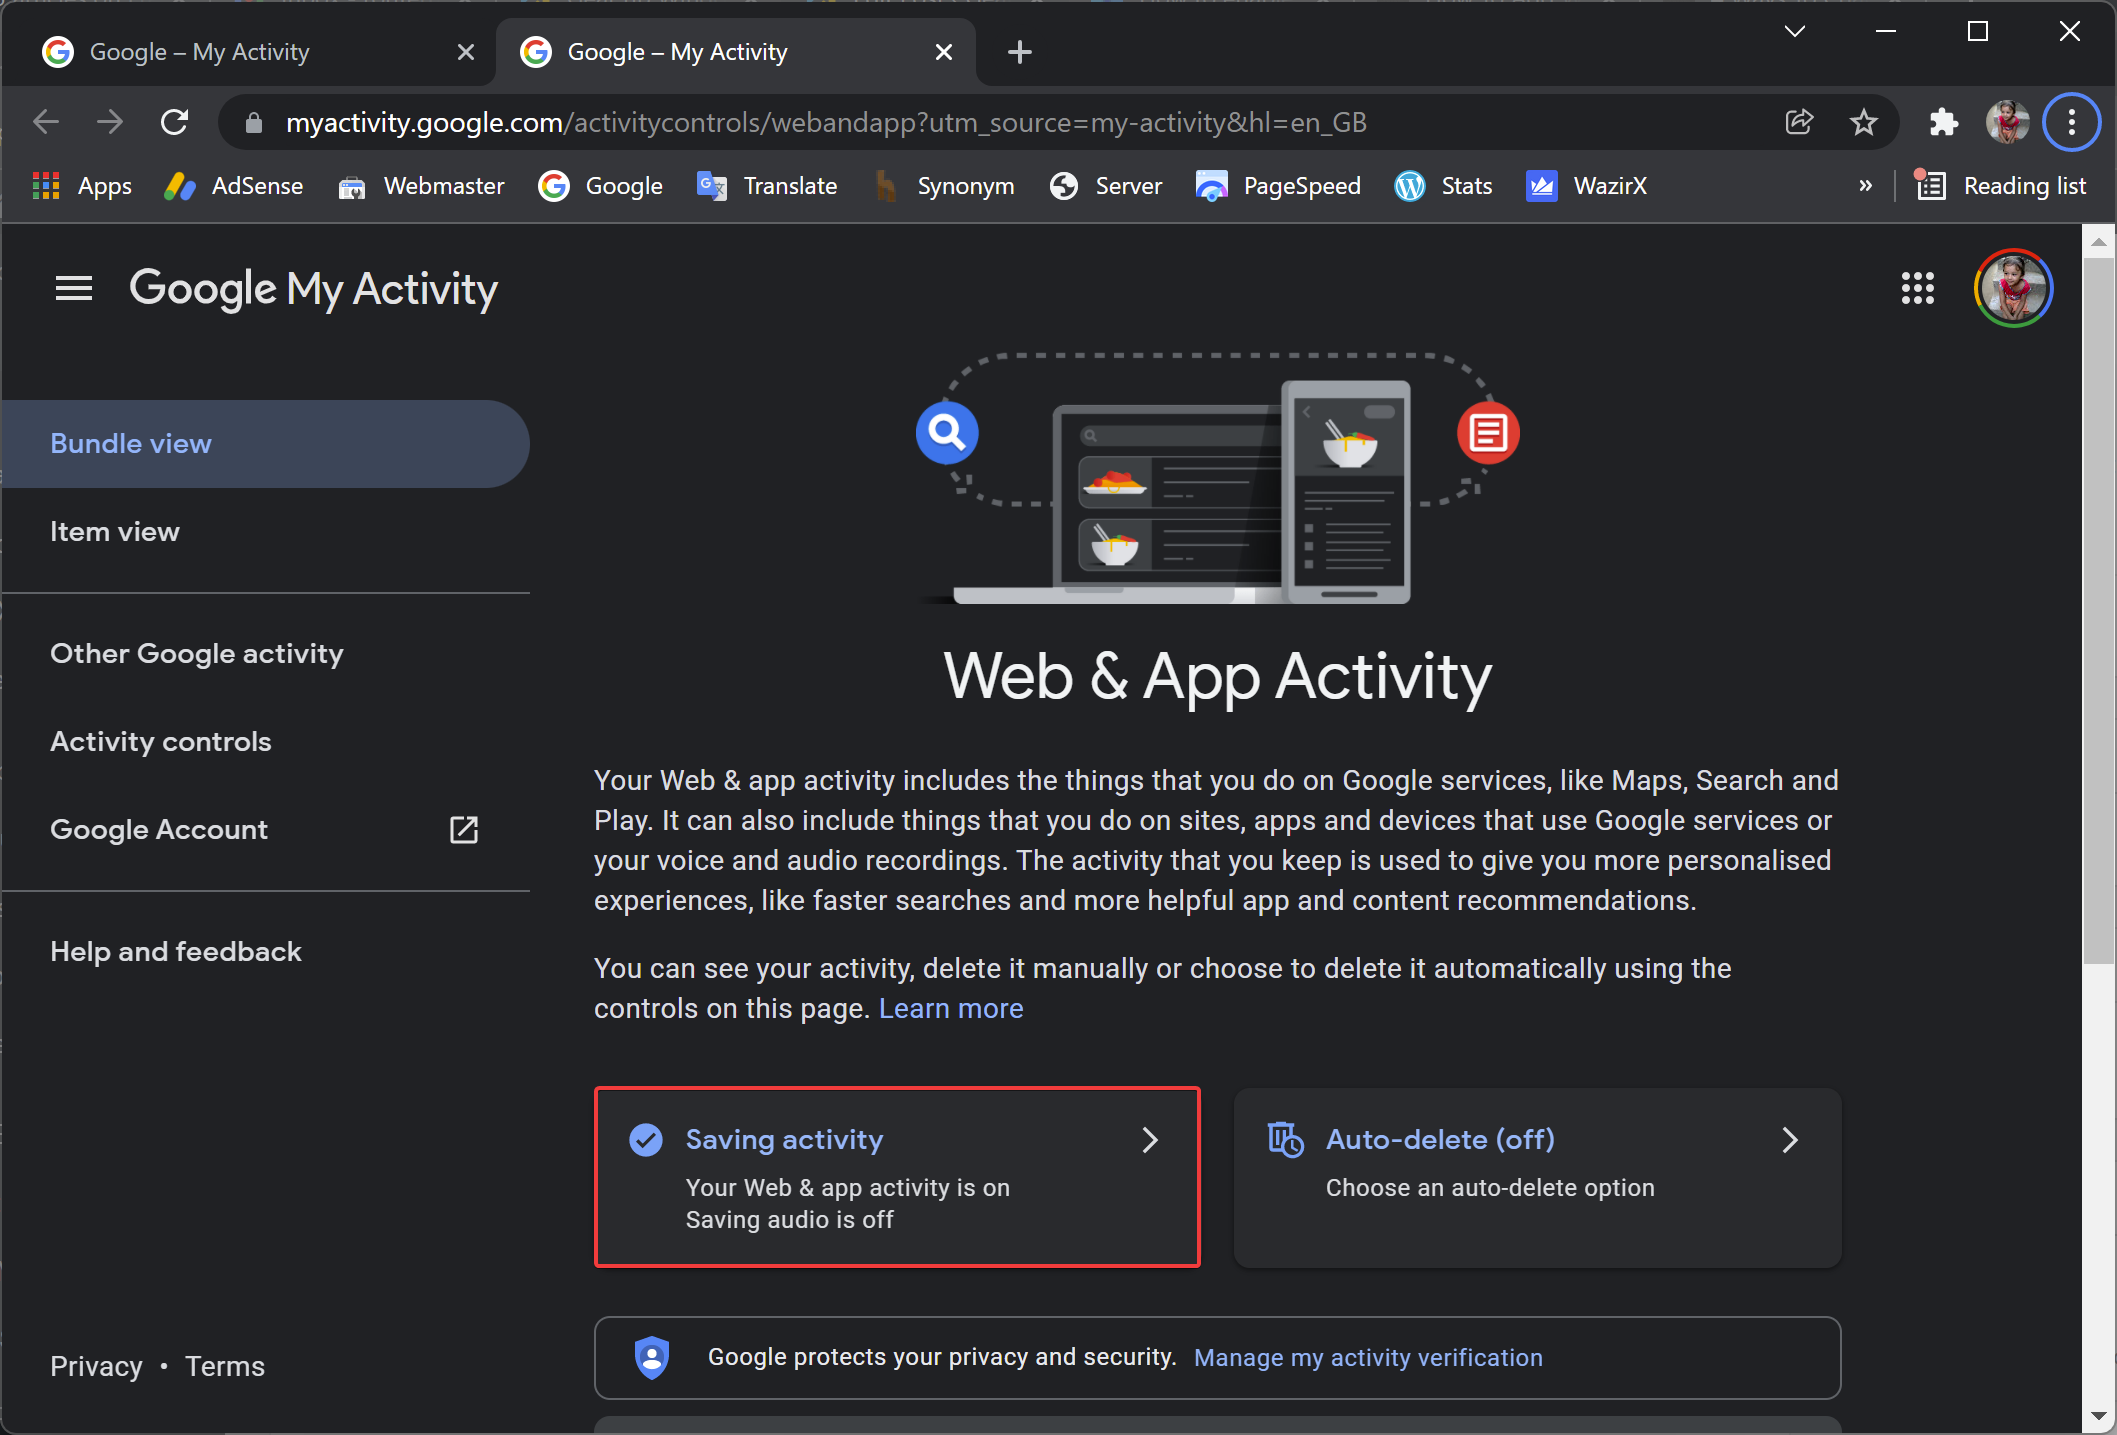2117x1435 pixels.
Task: Click the Google My Activity logo
Action: pyautogui.click(x=313, y=289)
